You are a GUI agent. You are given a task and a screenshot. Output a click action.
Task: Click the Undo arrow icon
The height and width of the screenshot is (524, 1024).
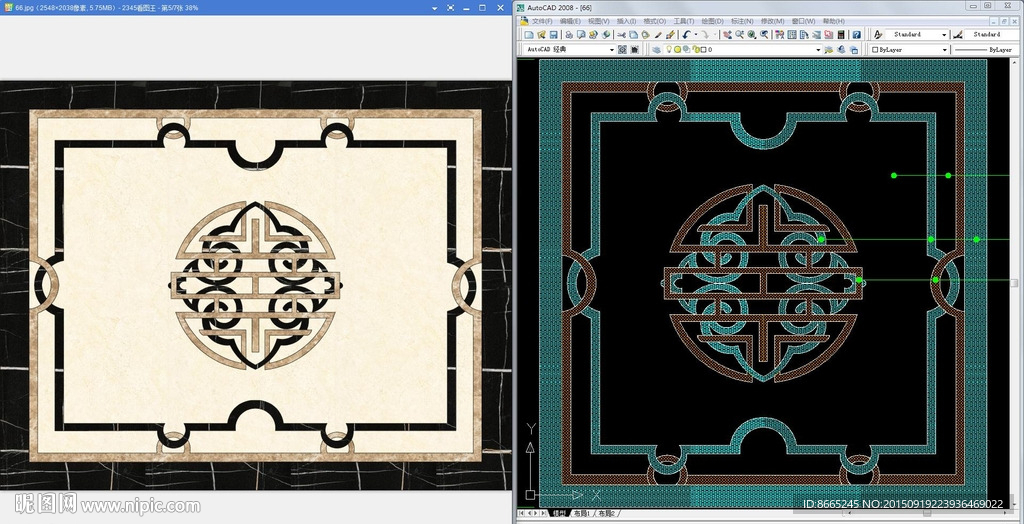click(x=687, y=35)
